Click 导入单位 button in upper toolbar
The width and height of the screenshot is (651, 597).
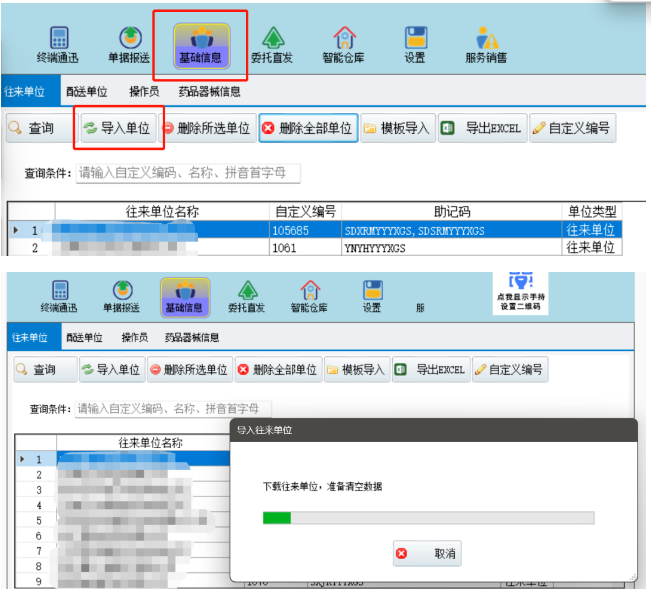(118, 128)
